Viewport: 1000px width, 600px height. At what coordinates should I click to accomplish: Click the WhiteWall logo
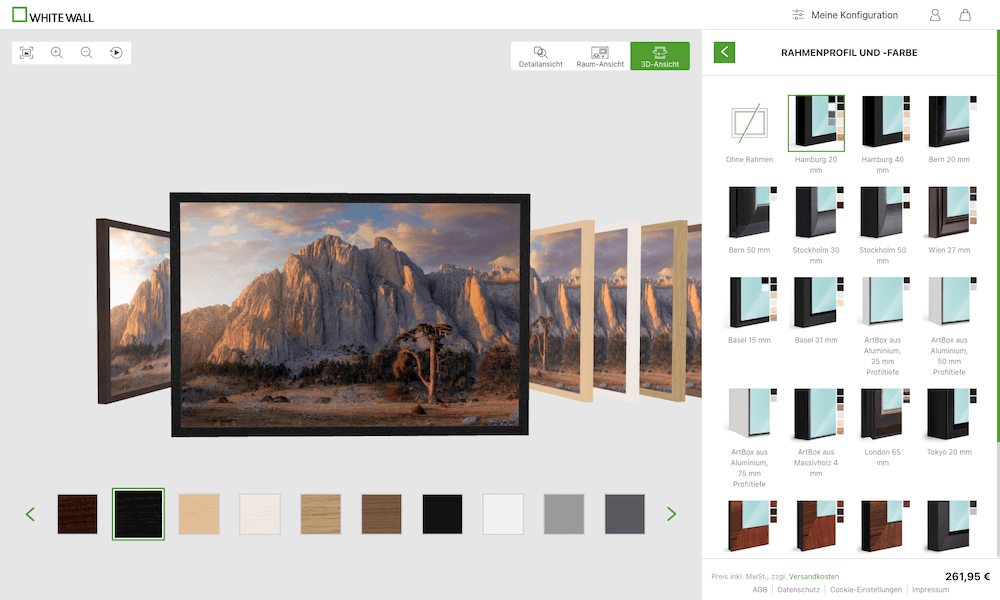click(x=53, y=15)
